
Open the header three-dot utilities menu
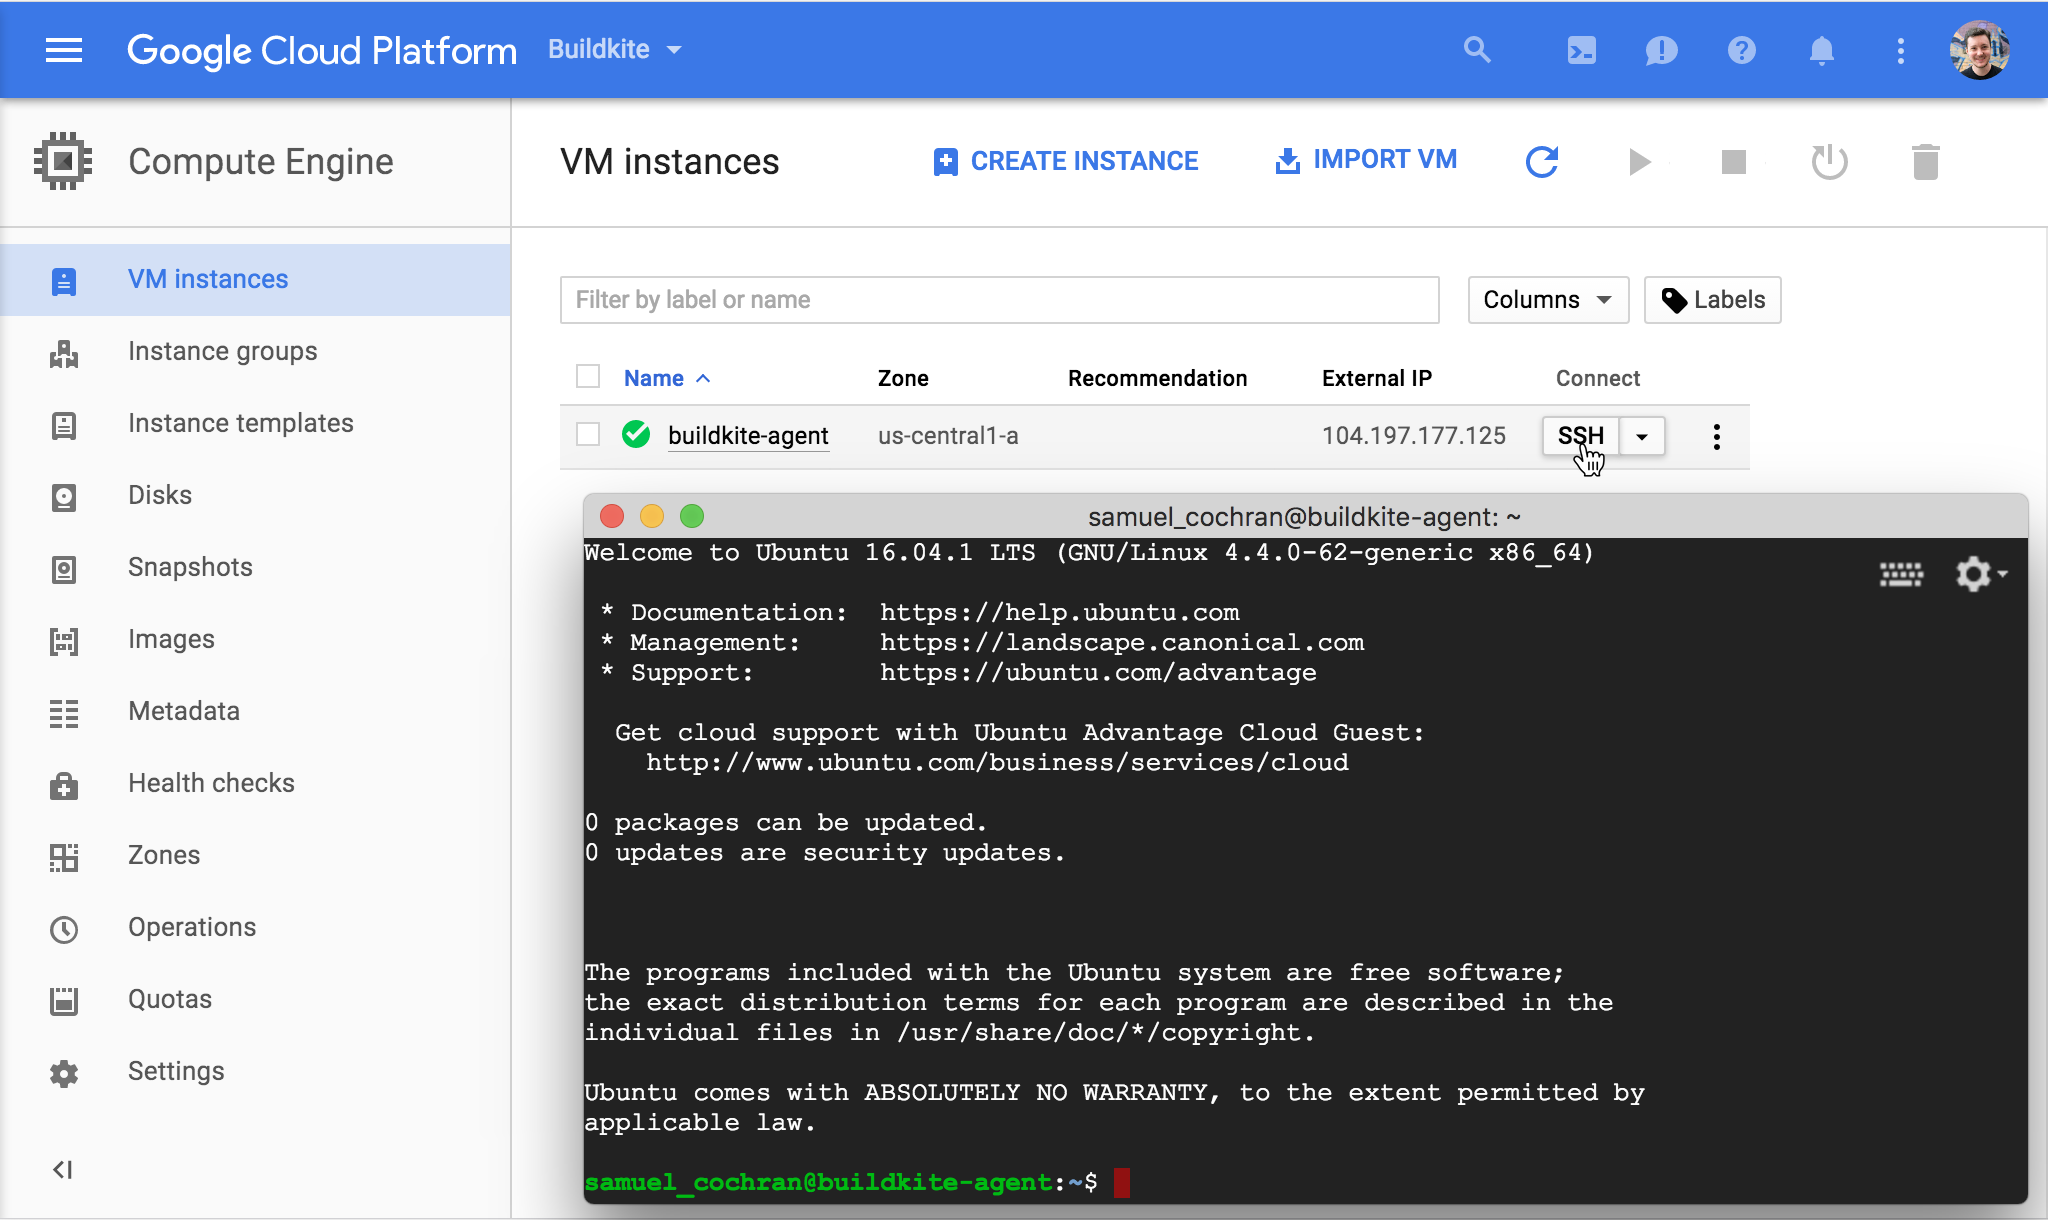(x=1900, y=50)
